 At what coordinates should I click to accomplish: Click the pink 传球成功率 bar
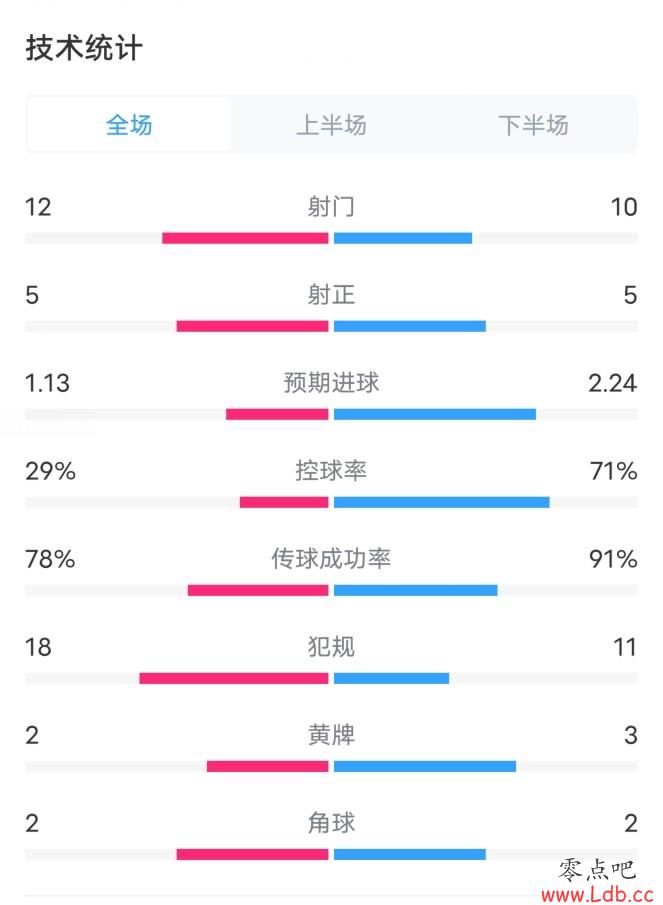[258, 590]
